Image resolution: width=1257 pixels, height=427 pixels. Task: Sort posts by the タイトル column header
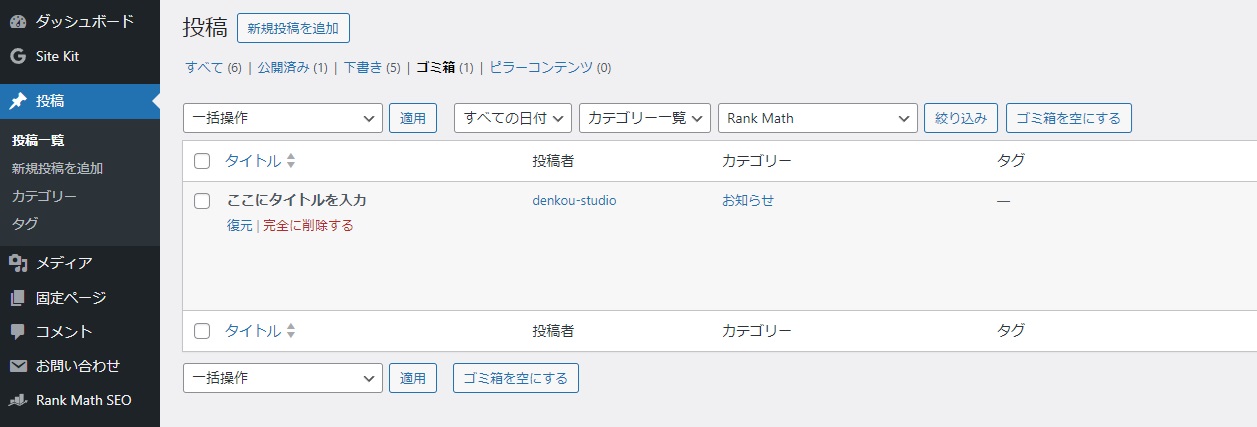tap(253, 161)
